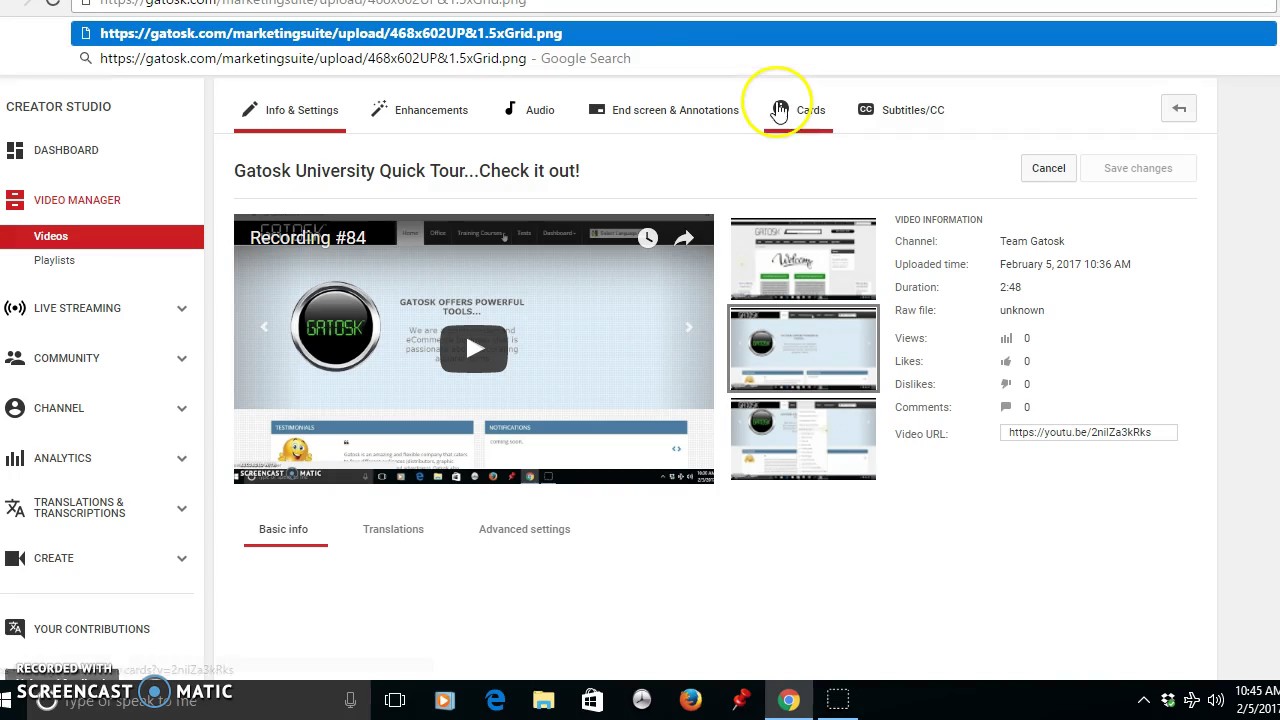Open the Translations tab
Screen dimensions: 1280x720
click(x=393, y=529)
